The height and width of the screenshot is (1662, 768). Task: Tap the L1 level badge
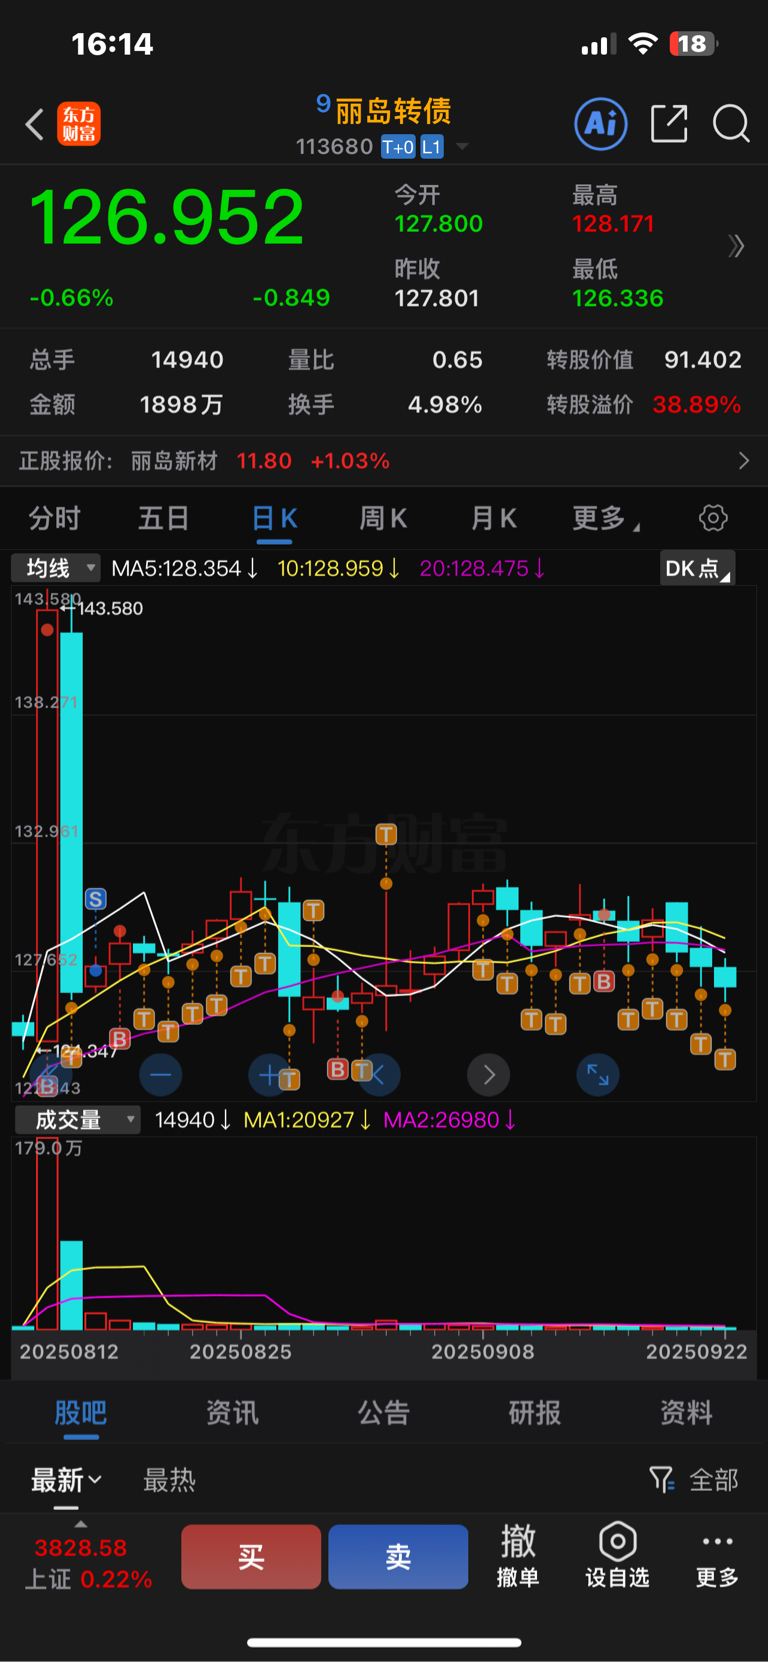(431, 147)
